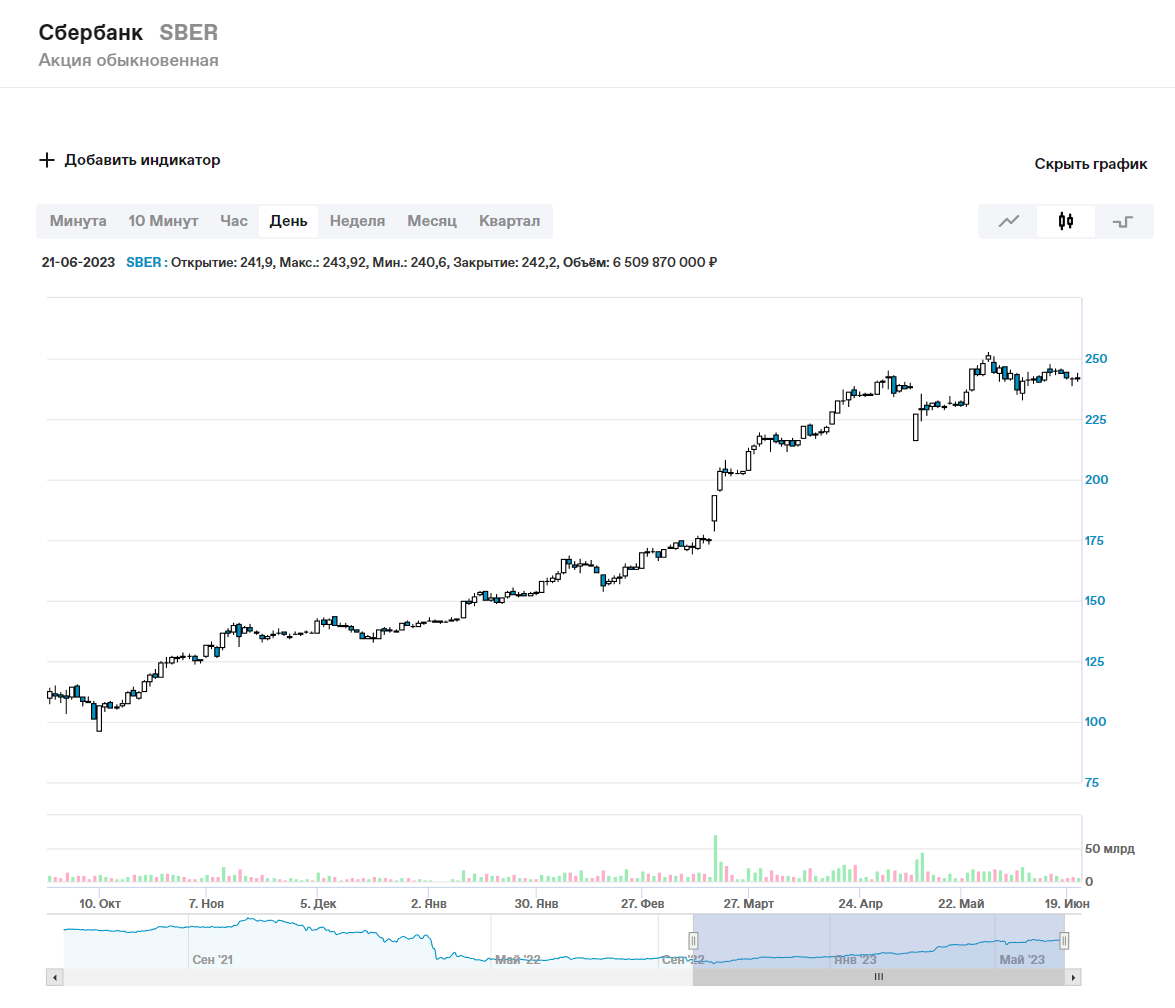Image resolution: width=1175 pixels, height=1008 pixels.
Task: Open Добавить индикатор option
Action: [x=142, y=160]
